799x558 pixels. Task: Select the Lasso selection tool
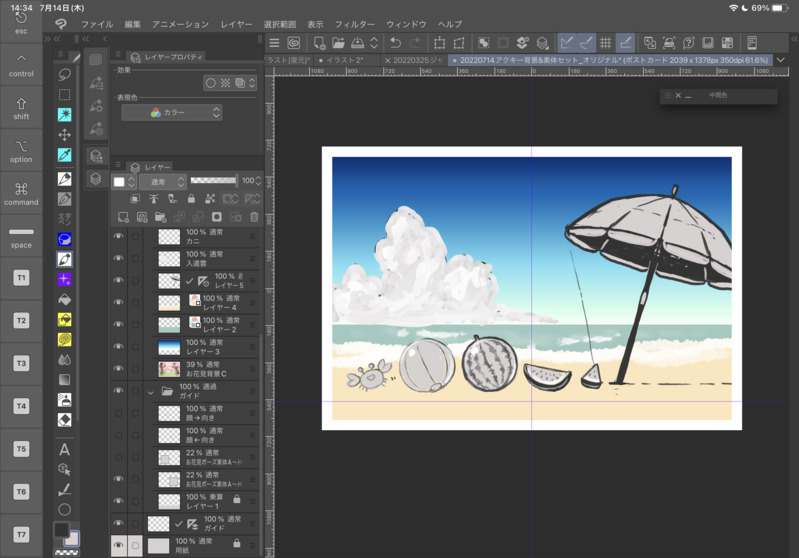[x=64, y=75]
